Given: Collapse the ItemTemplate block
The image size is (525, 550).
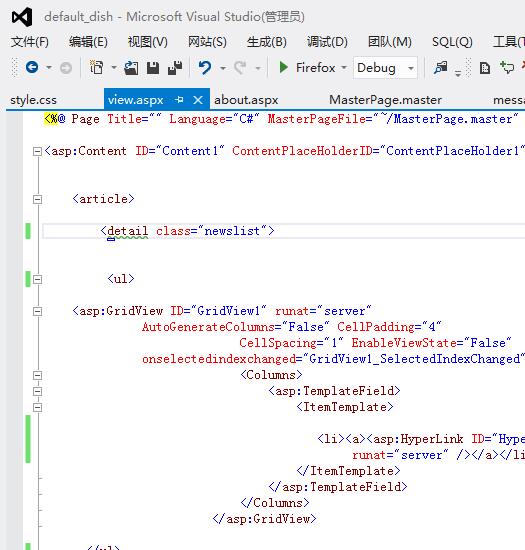Looking at the screenshot, I should click(37, 407).
